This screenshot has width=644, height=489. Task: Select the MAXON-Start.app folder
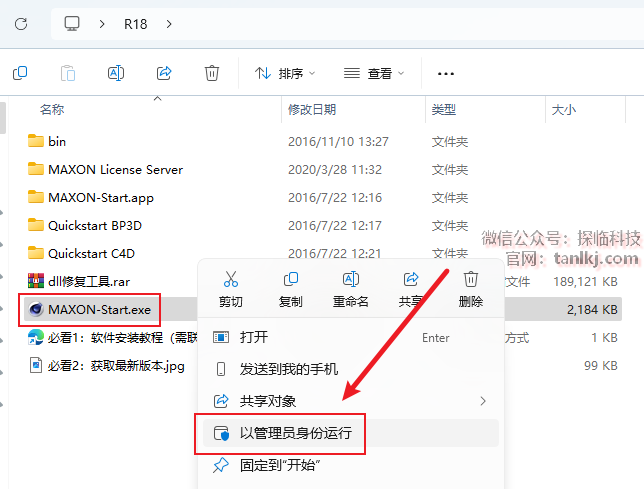tap(101, 198)
